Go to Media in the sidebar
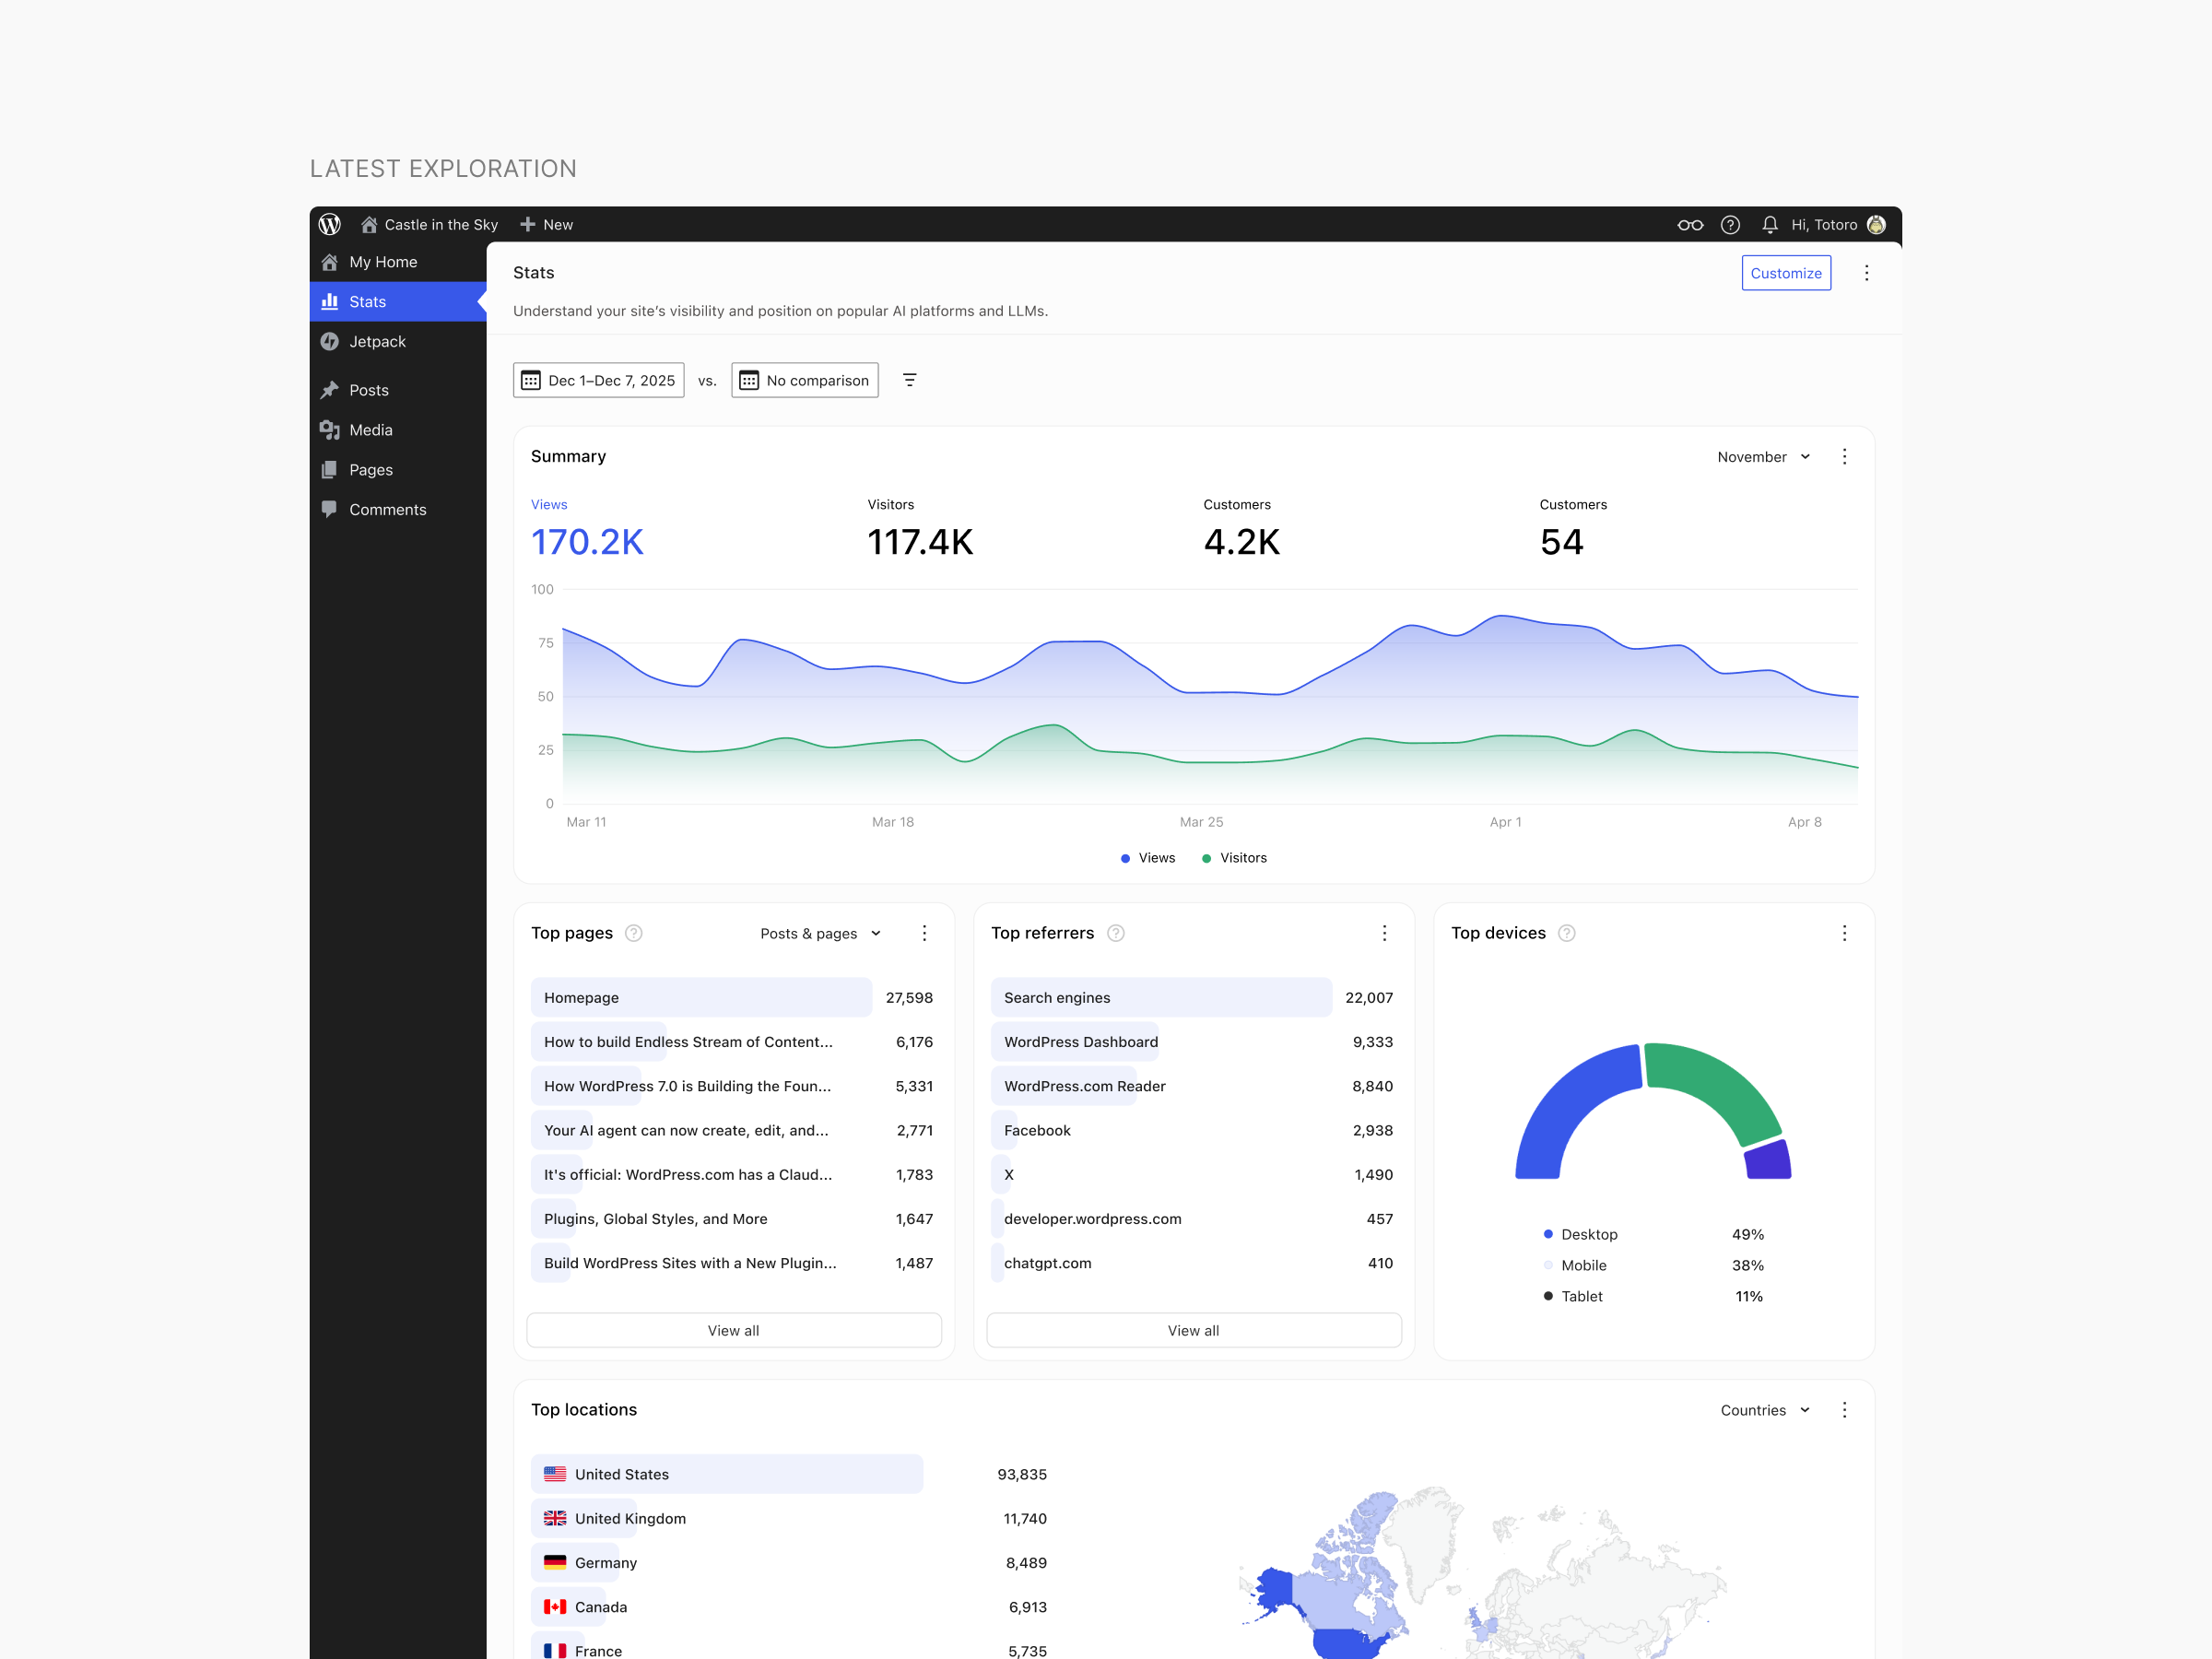The width and height of the screenshot is (2212, 1659). pyautogui.click(x=370, y=430)
